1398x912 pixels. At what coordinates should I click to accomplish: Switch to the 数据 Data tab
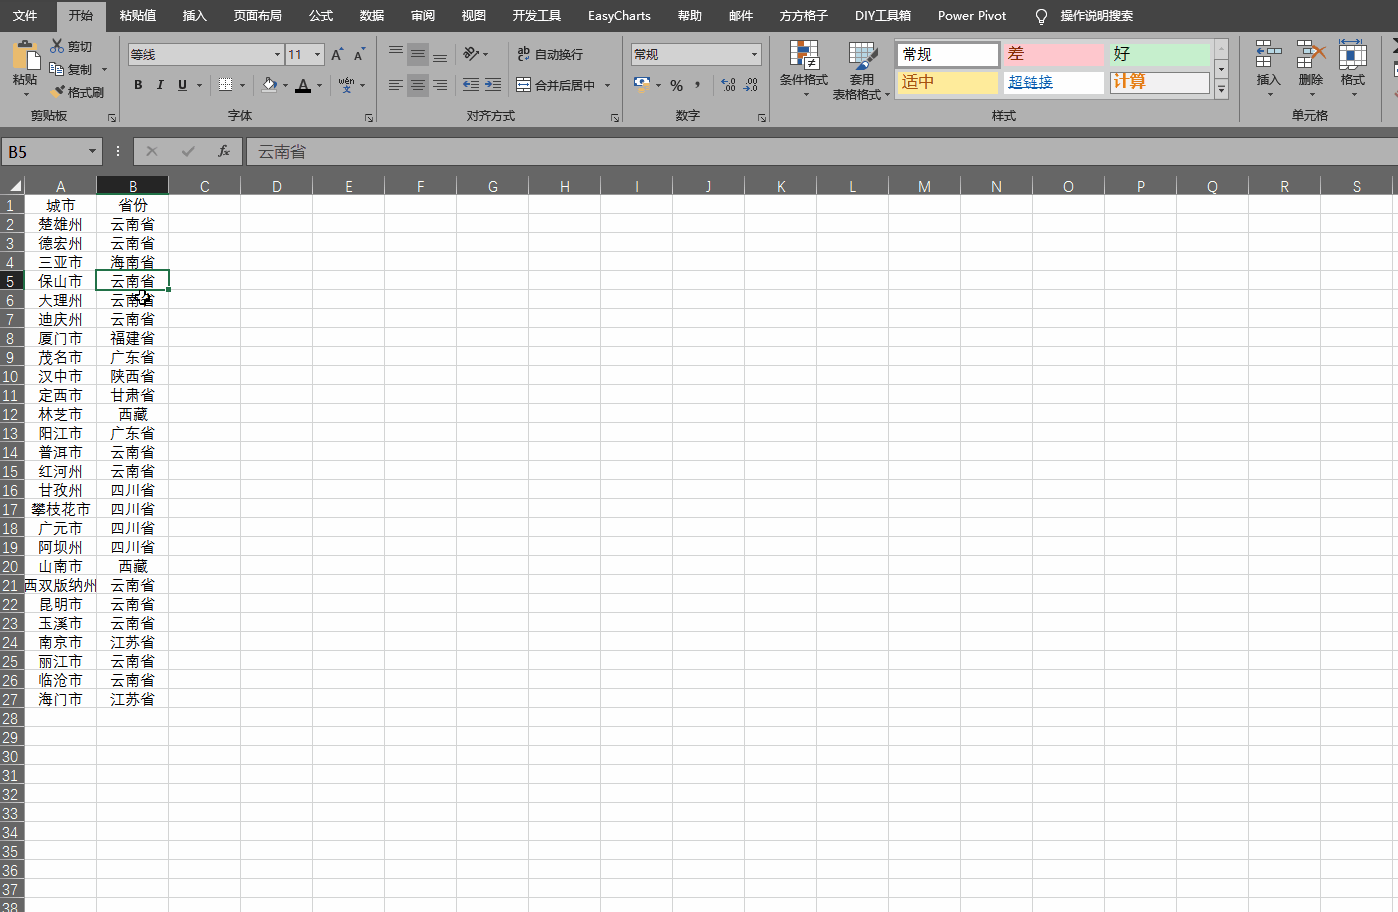pos(372,15)
